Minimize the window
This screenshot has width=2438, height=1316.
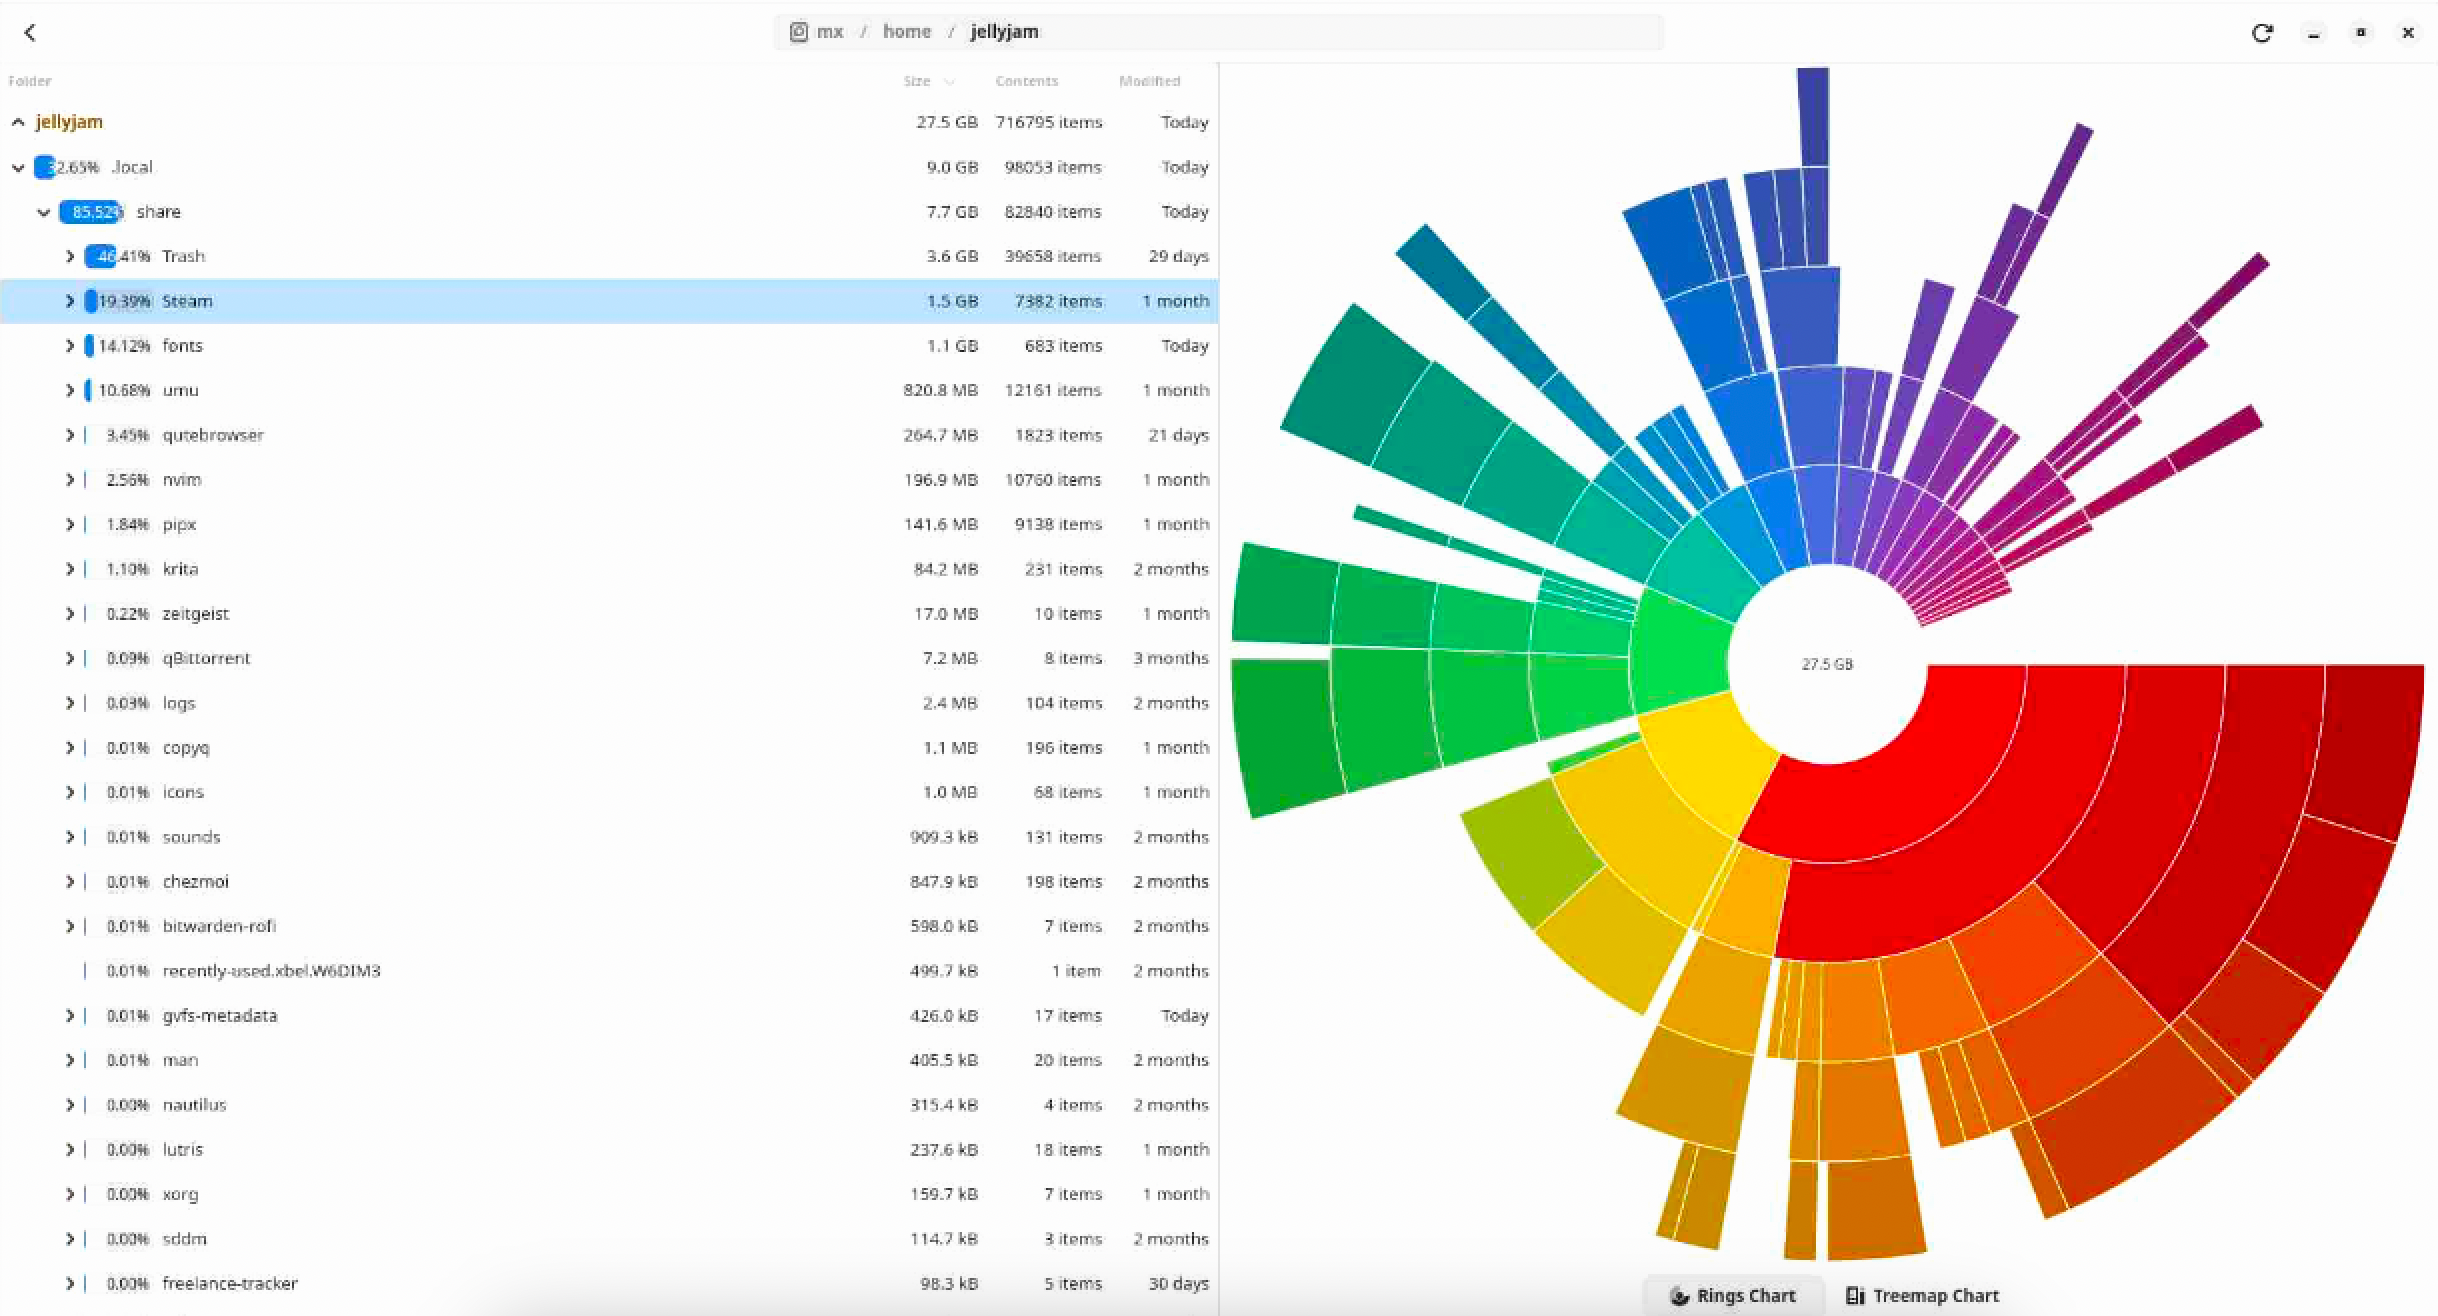click(x=2314, y=33)
